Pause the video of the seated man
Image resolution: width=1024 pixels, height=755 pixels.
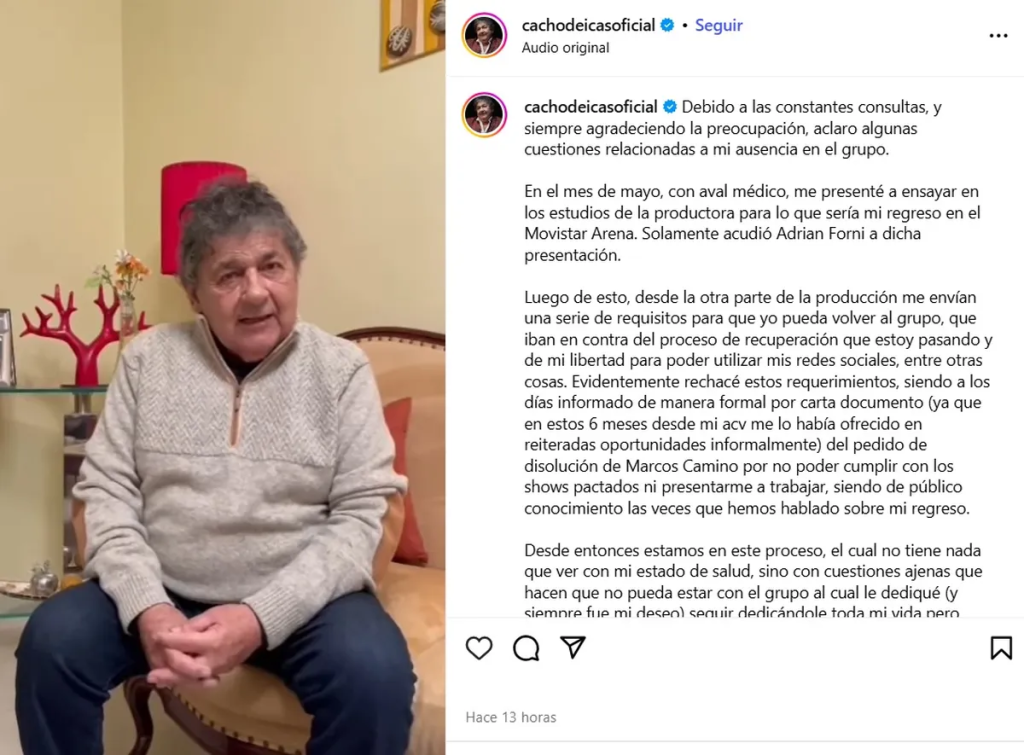223,378
